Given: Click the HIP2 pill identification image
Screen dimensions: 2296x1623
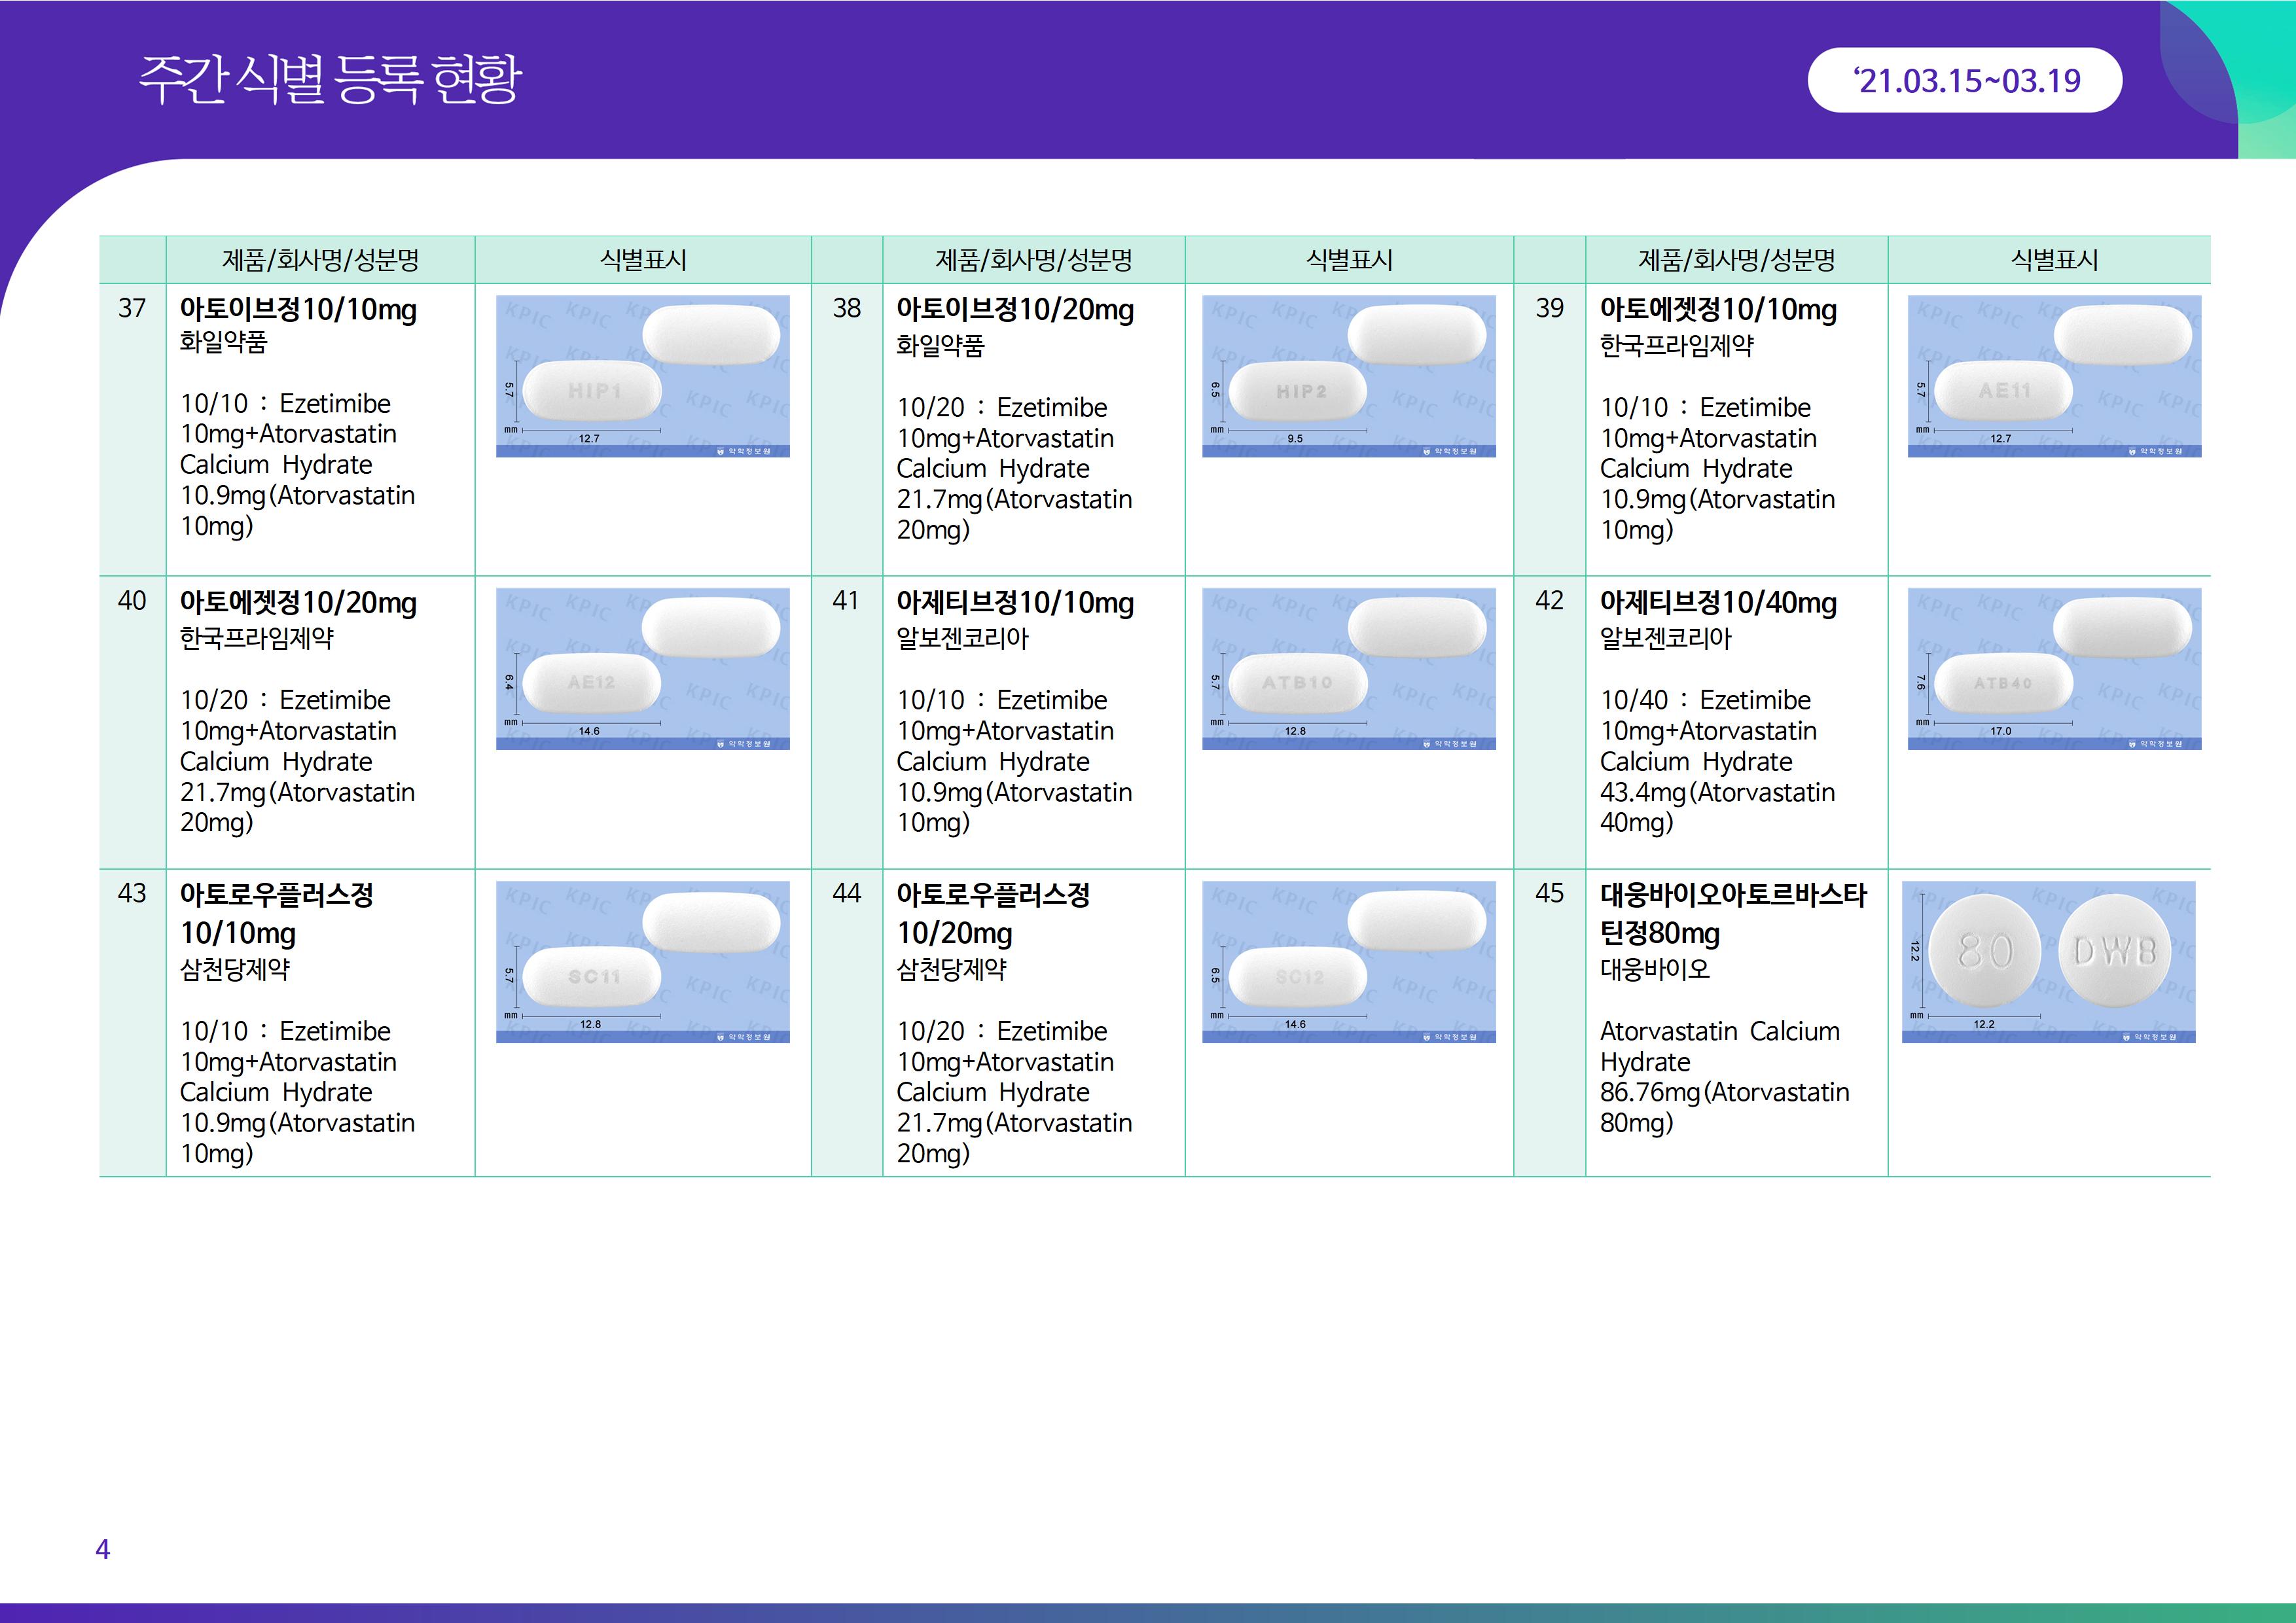Looking at the screenshot, I should [1348, 376].
